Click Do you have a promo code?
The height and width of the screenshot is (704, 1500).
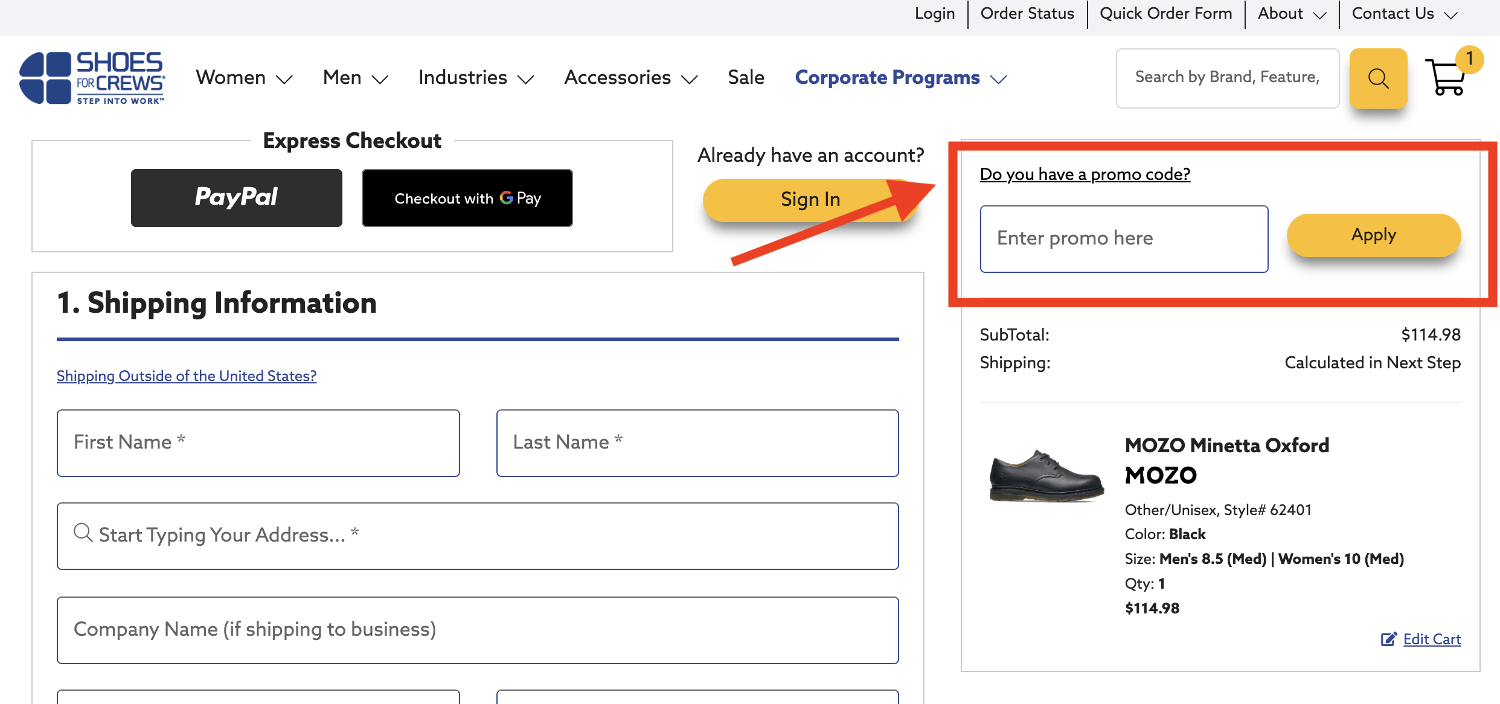click(1085, 174)
